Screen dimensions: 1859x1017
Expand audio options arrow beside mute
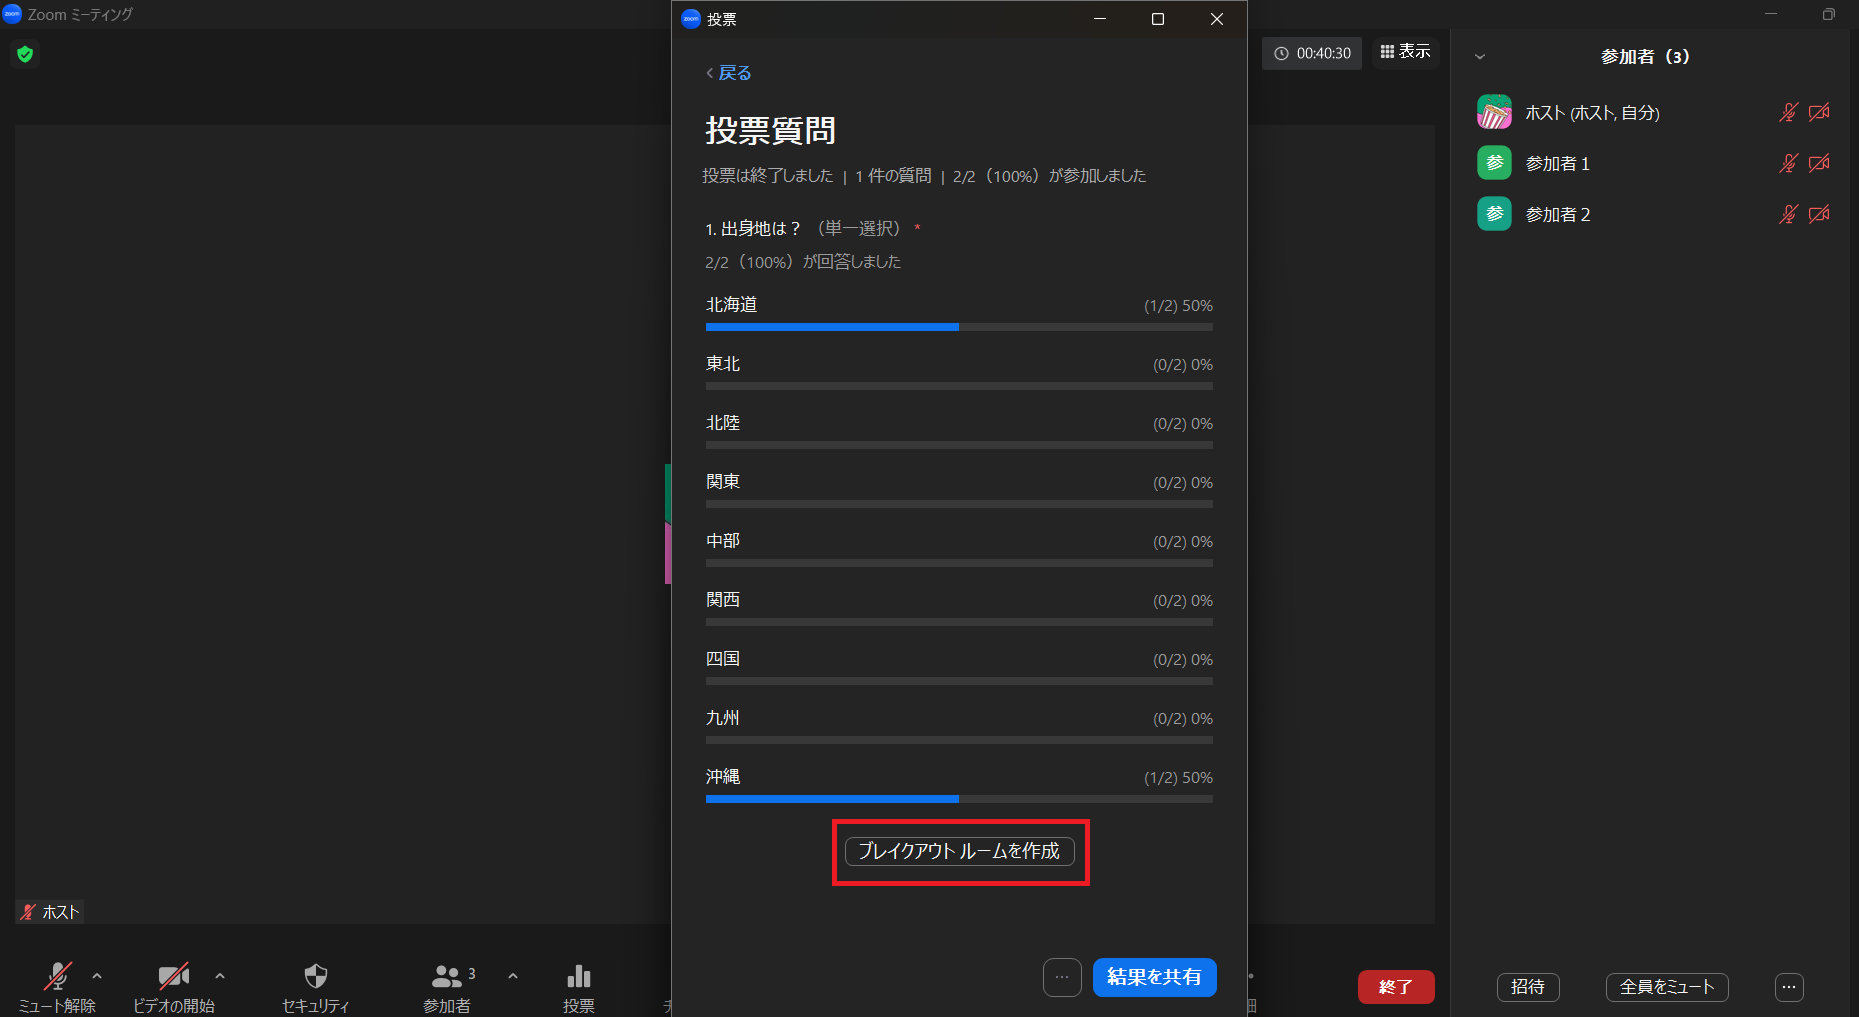point(97,975)
